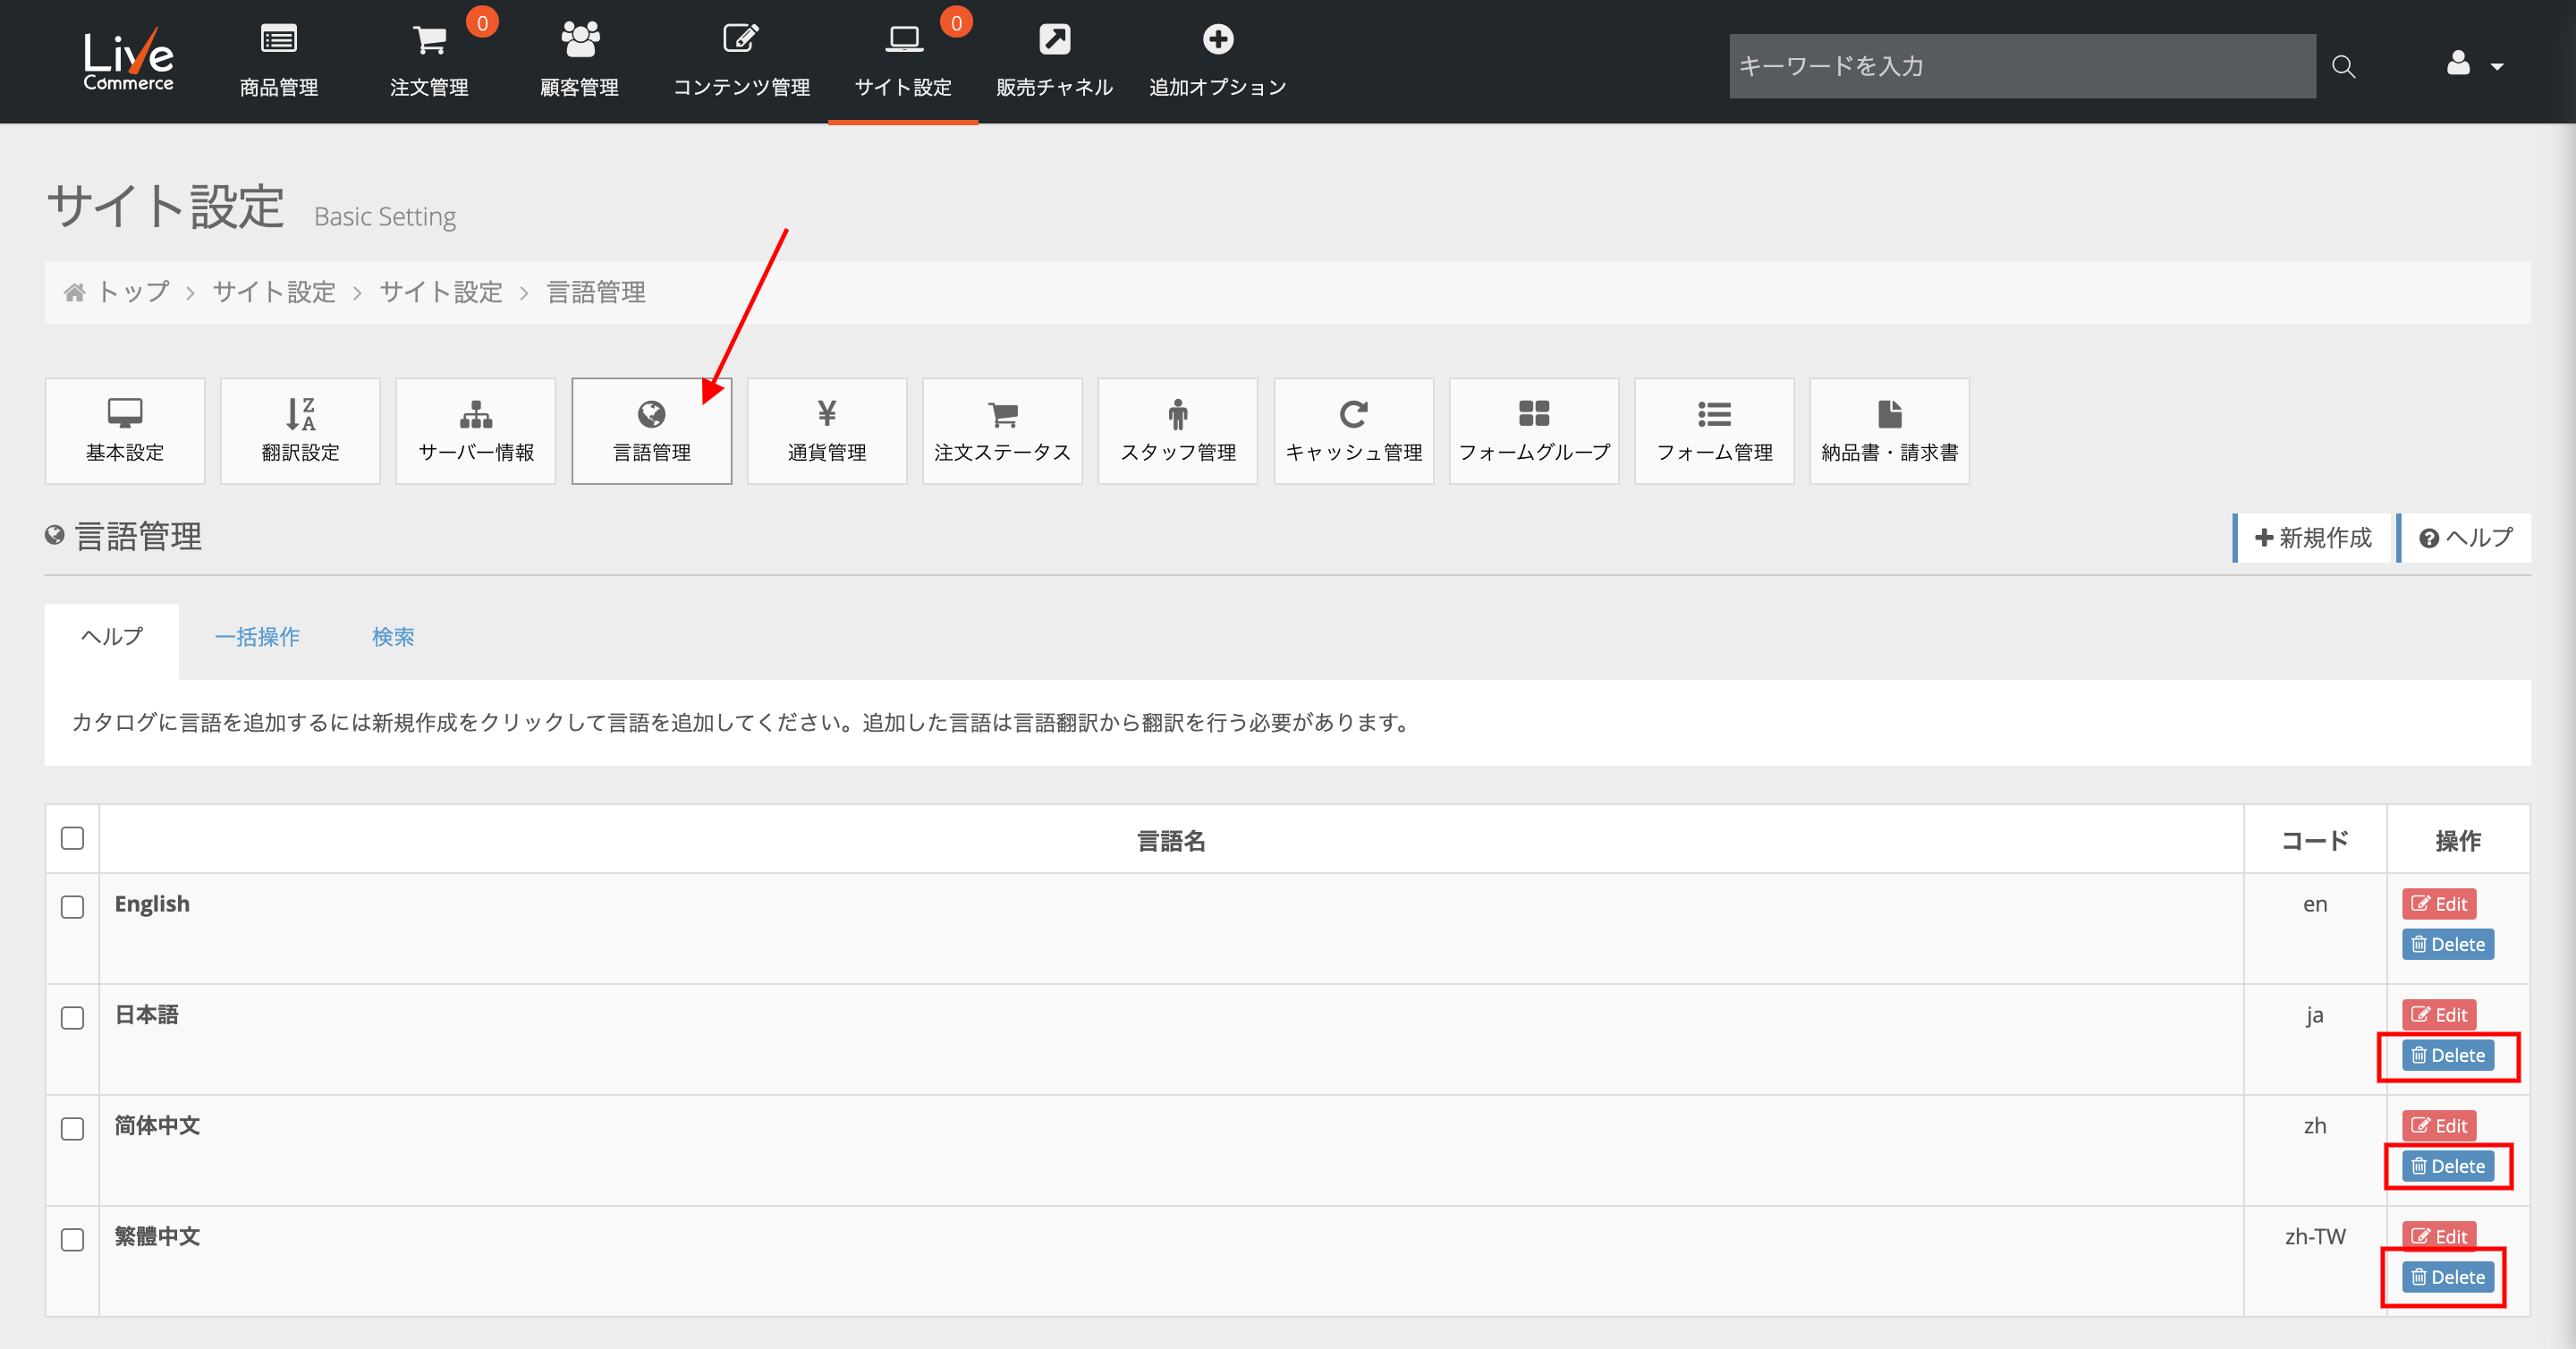The width and height of the screenshot is (2576, 1349).
Task: Click the search magnifier icon
Action: 2343,67
